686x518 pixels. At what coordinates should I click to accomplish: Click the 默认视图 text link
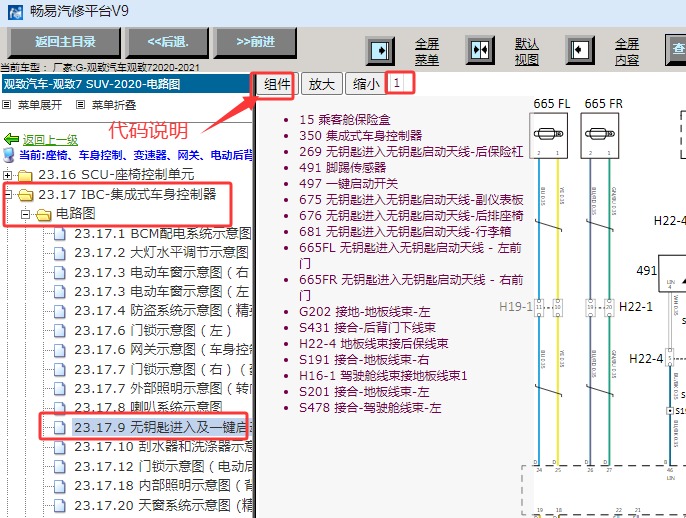tap(527, 52)
